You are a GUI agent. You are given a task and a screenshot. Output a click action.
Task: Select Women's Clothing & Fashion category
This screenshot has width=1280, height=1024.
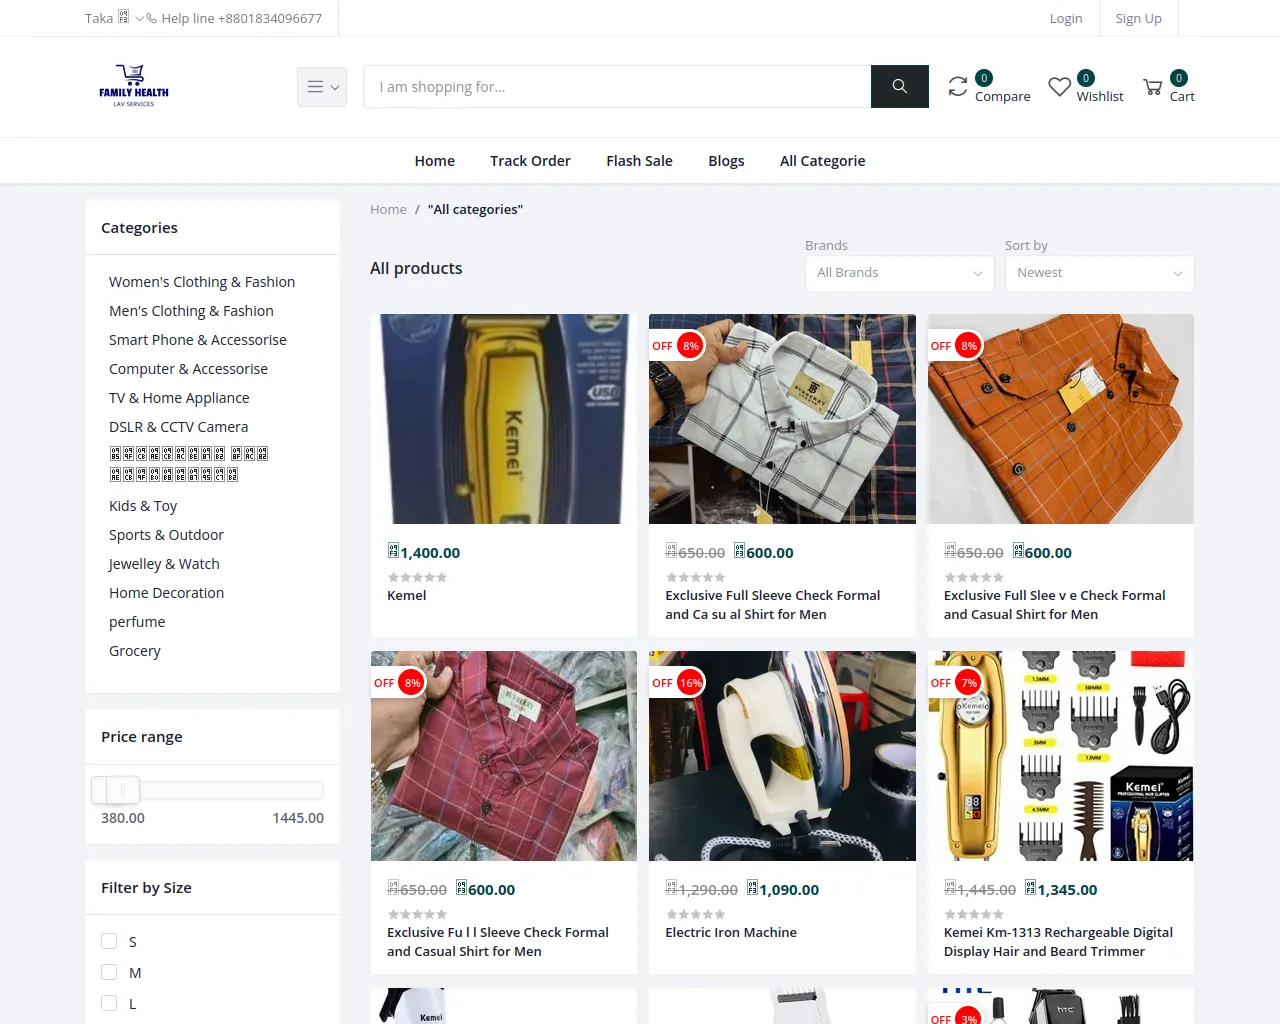click(x=202, y=282)
